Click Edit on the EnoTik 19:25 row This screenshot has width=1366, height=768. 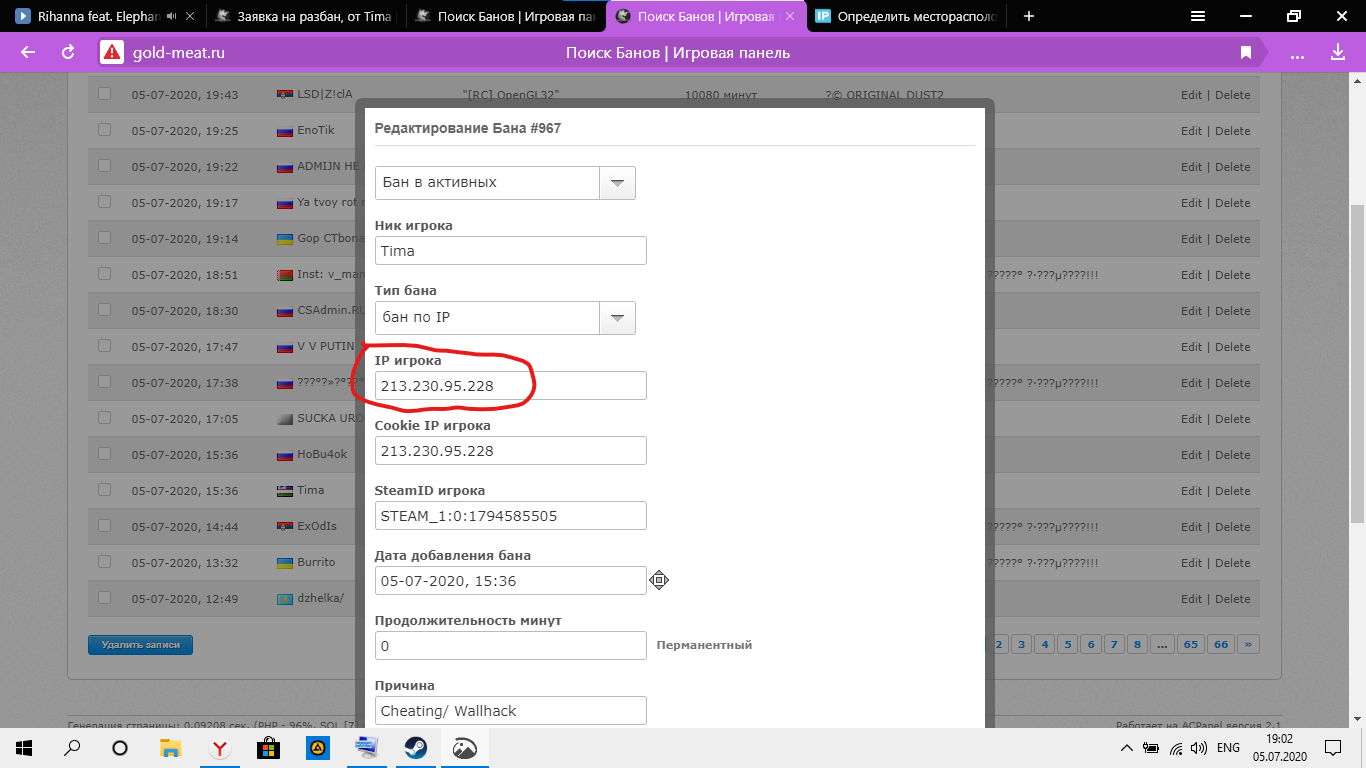click(x=1191, y=131)
